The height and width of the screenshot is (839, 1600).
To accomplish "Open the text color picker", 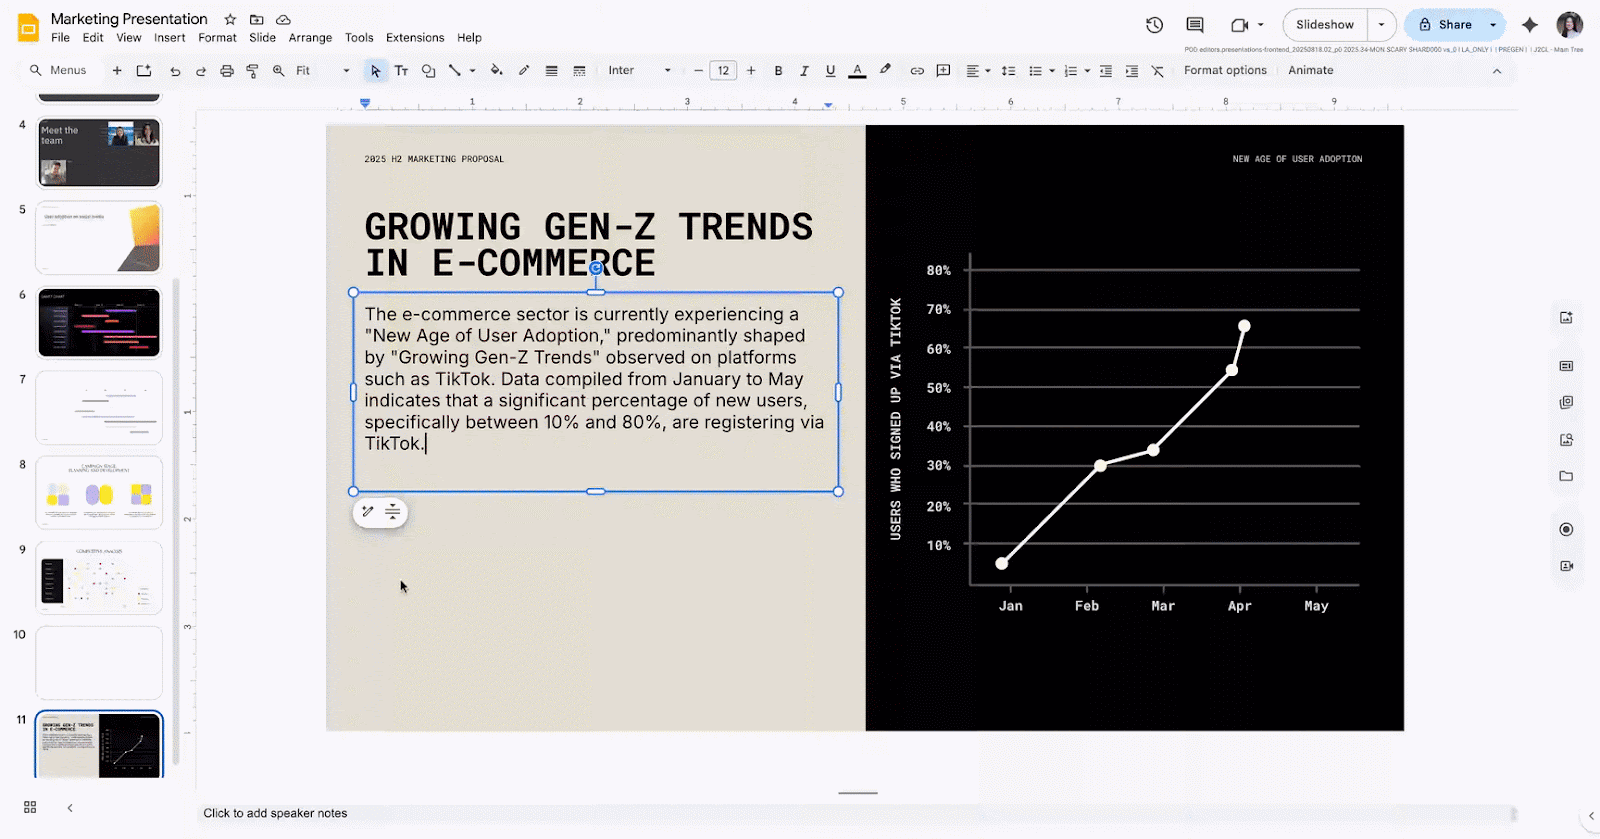I will coord(857,71).
